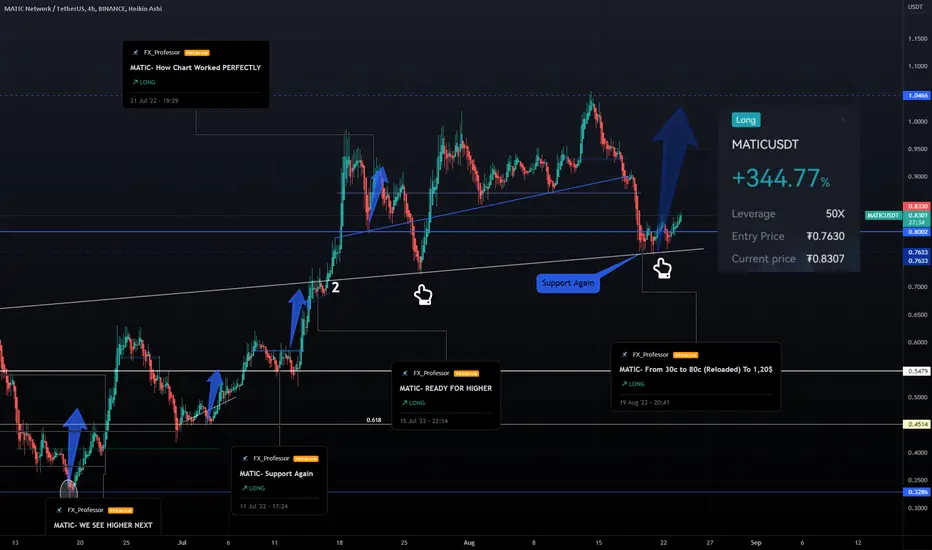Click the LONG tag in 'From 30c to 80c' card
Viewport: 932px width, 550px height.
[x=632, y=384]
